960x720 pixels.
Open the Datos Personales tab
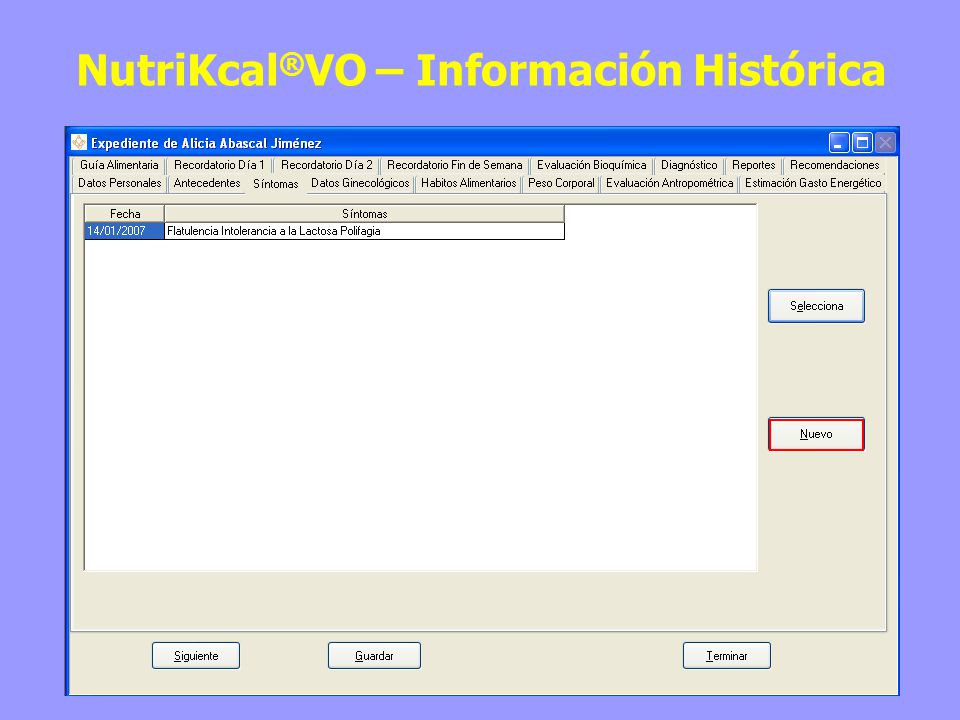point(119,183)
